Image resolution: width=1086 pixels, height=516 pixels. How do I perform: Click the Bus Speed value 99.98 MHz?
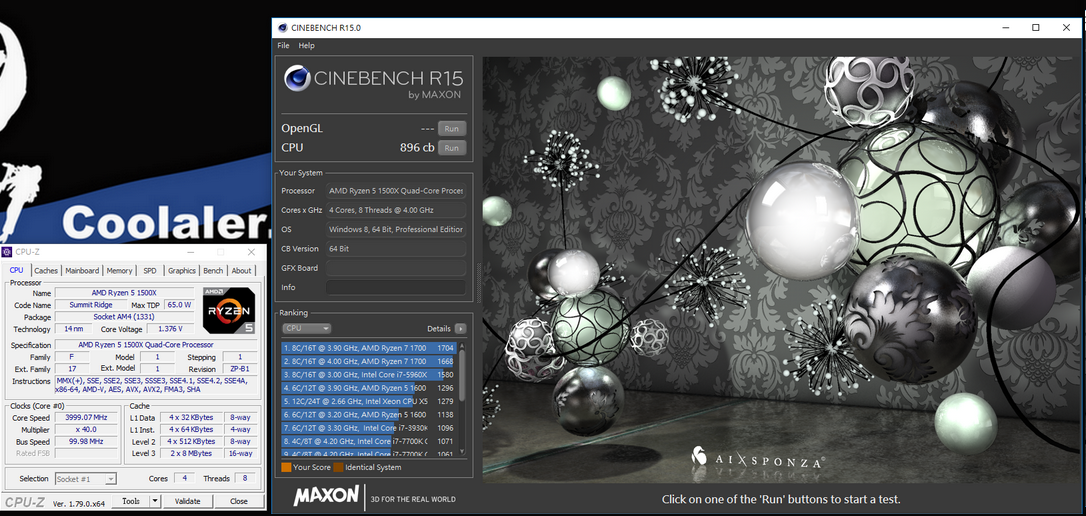click(x=87, y=441)
